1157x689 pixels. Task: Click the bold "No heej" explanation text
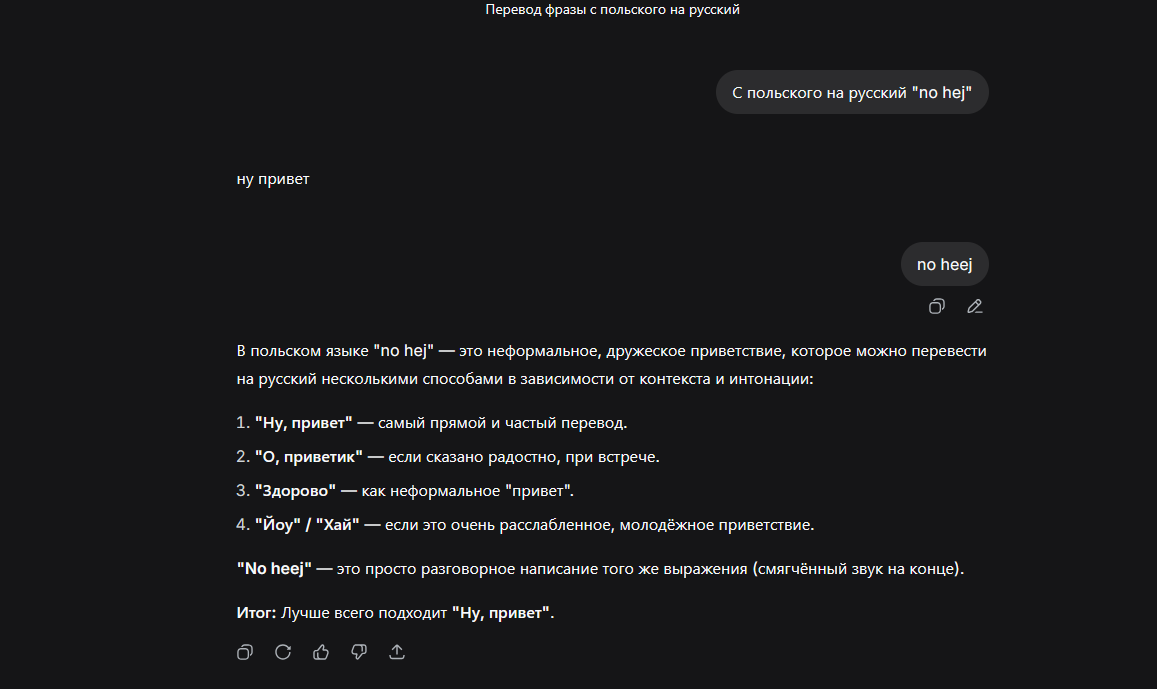274,569
